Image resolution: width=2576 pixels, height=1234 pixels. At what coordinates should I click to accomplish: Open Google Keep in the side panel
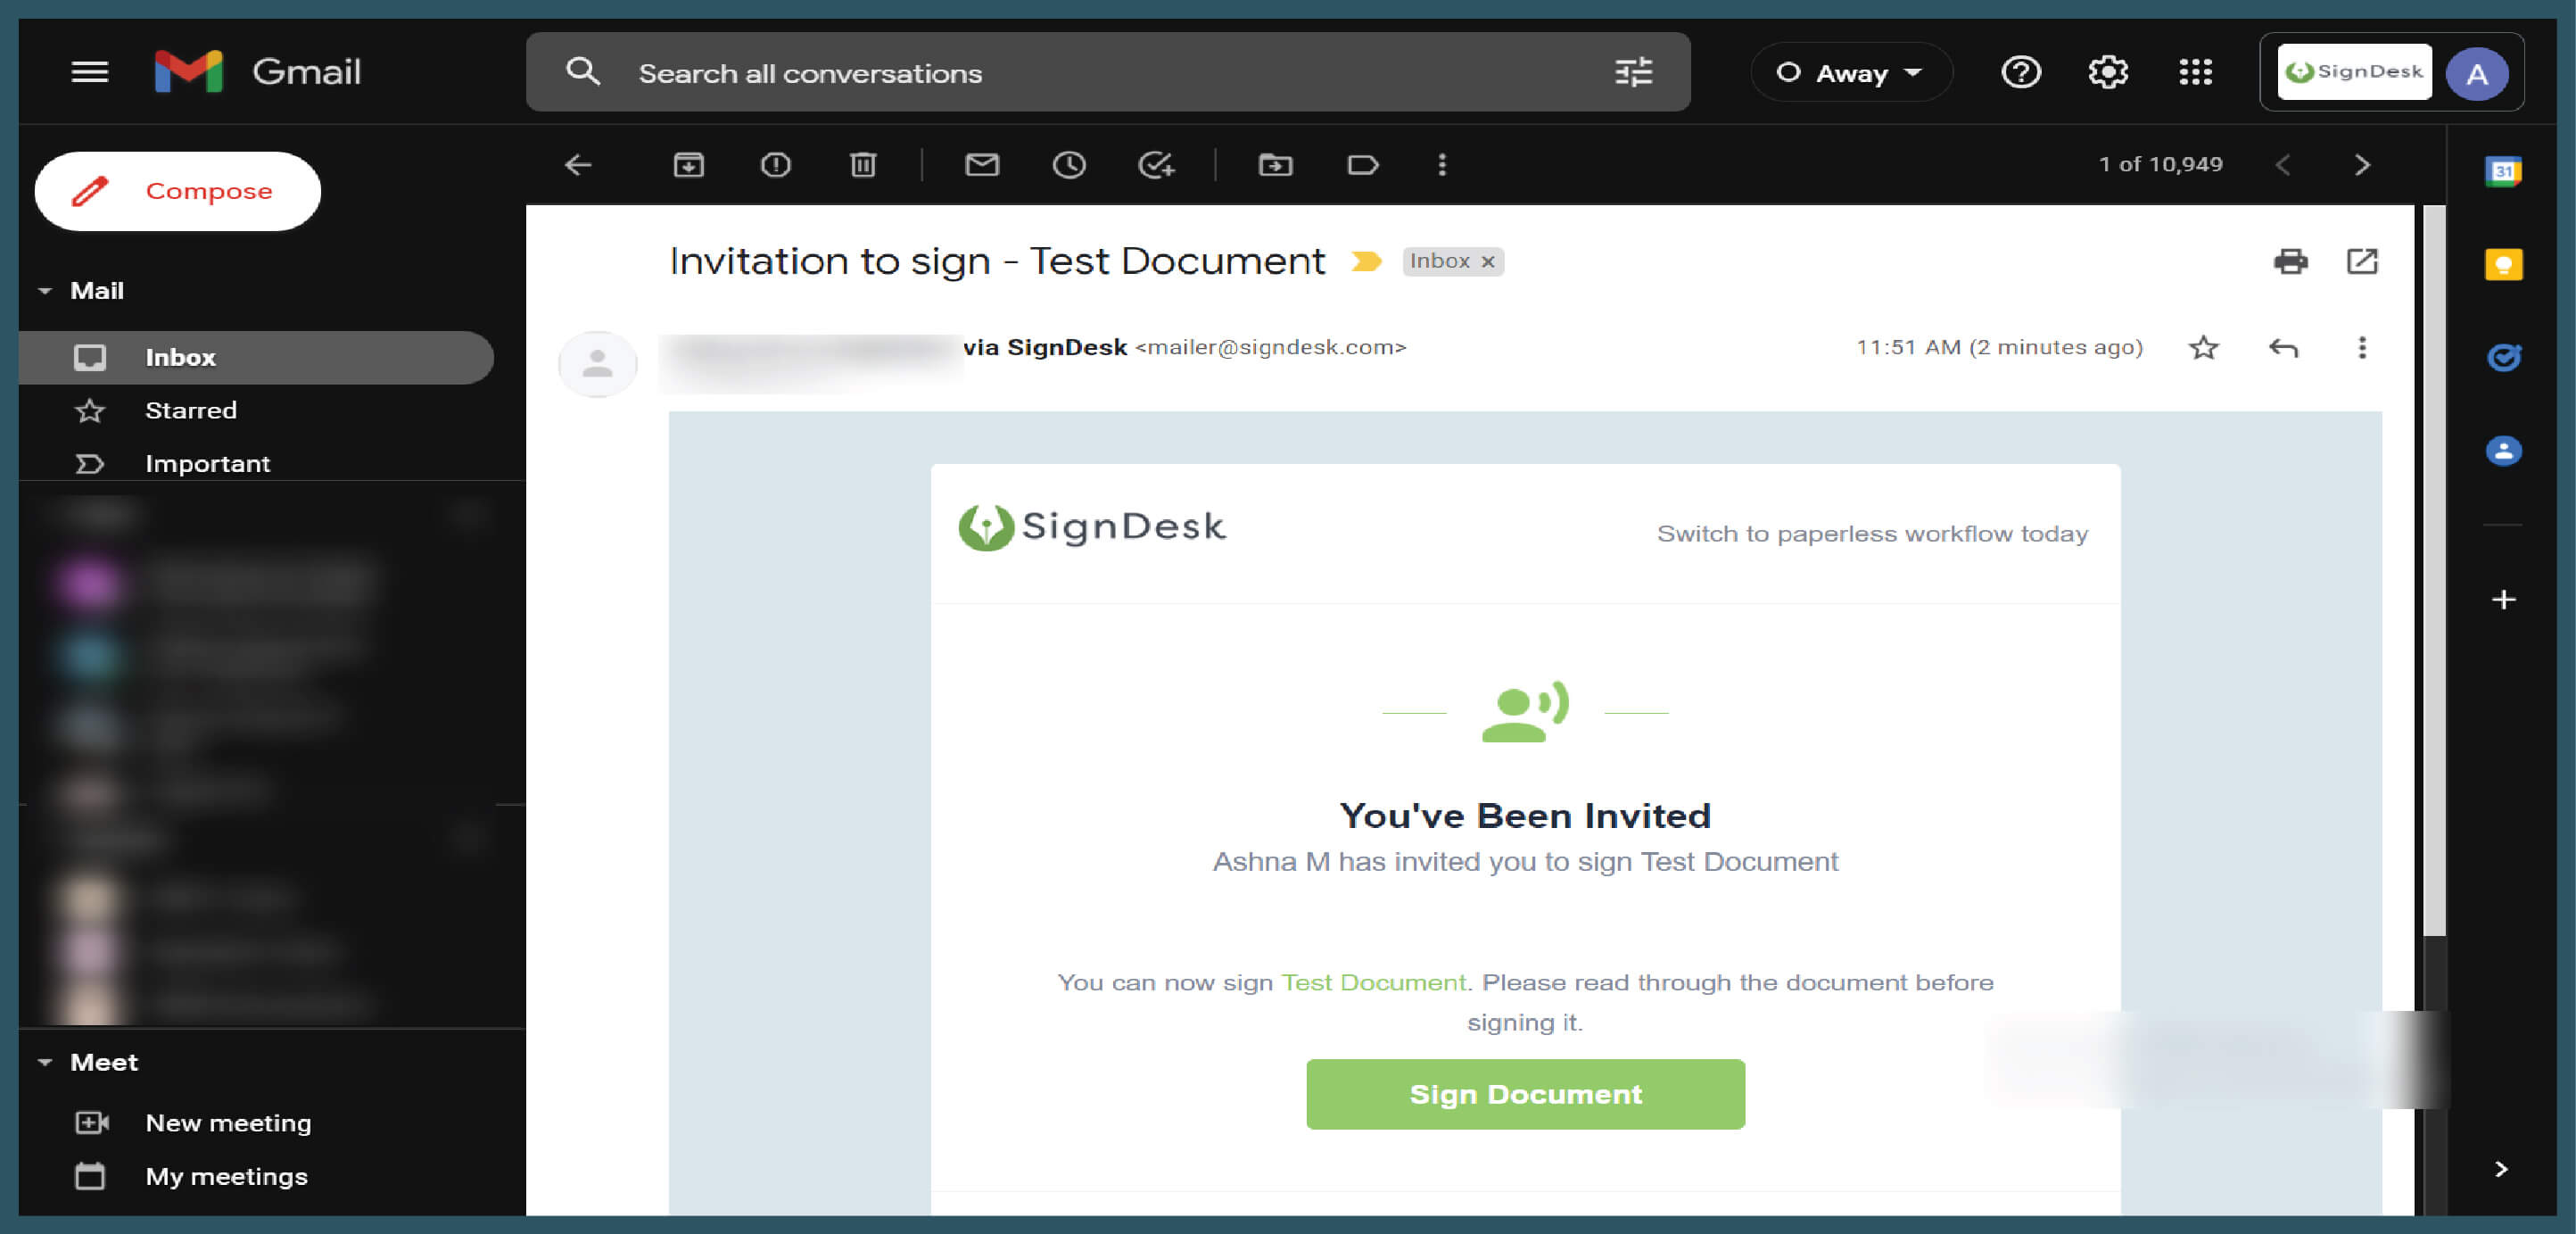pos(2504,263)
